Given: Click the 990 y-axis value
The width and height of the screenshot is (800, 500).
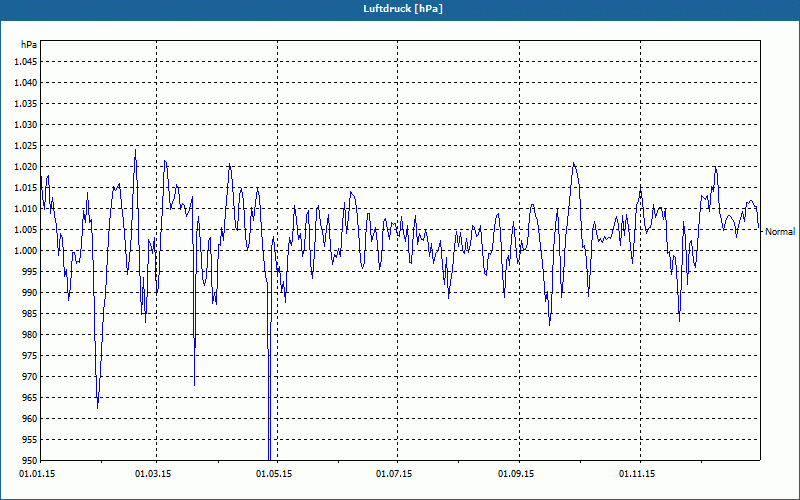Looking at the screenshot, I should [x=30, y=292].
